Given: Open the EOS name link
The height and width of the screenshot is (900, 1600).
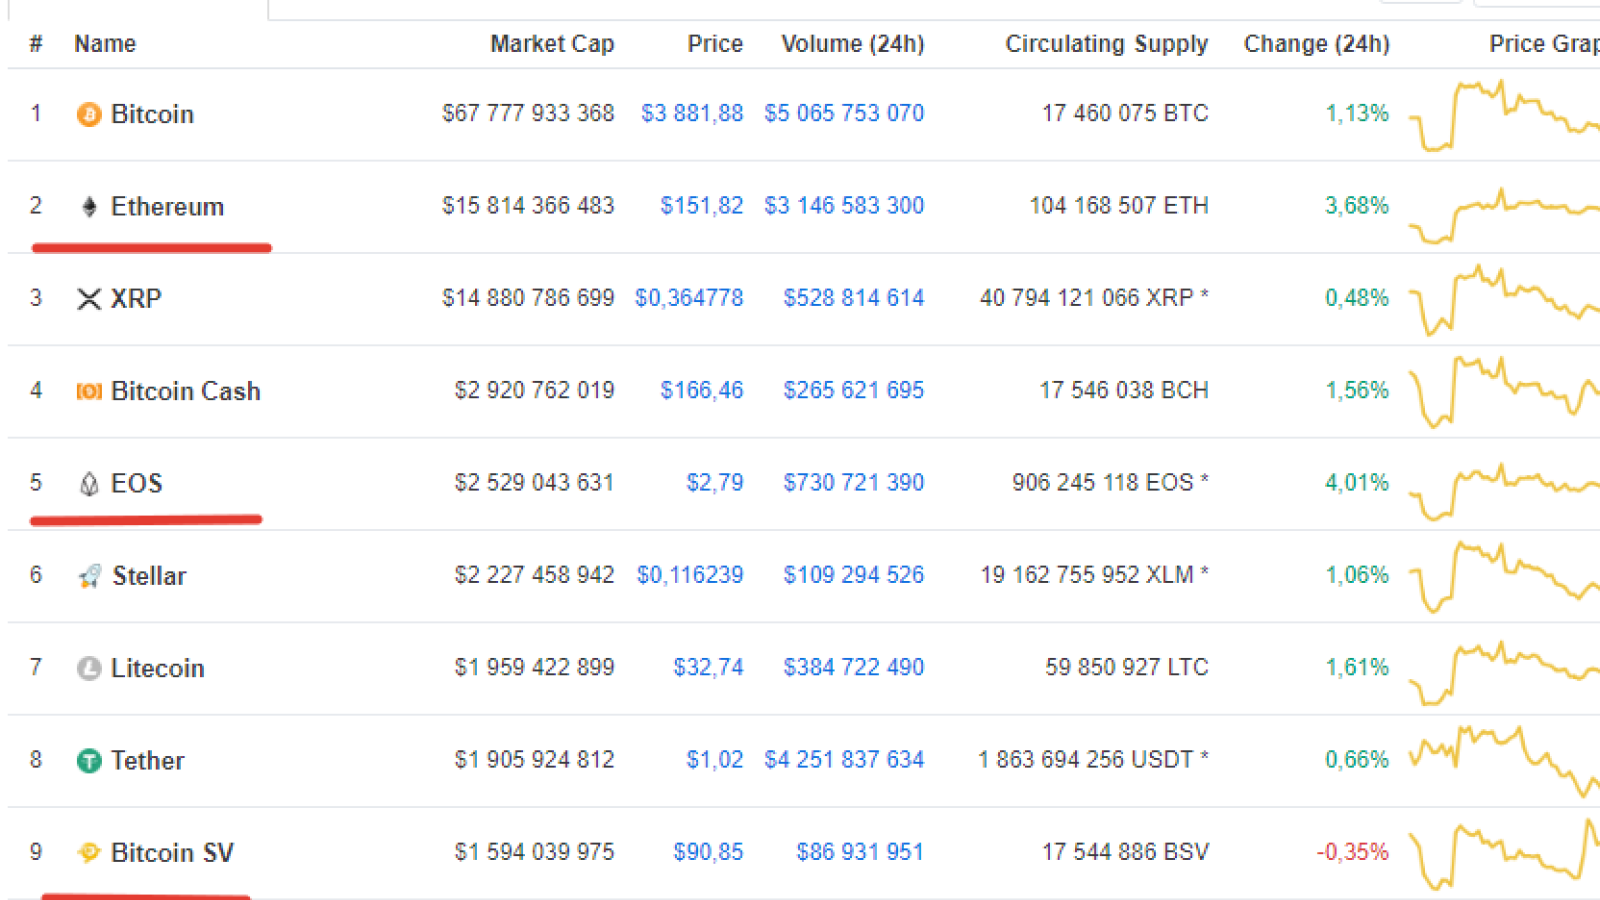Looking at the screenshot, I should [136, 484].
